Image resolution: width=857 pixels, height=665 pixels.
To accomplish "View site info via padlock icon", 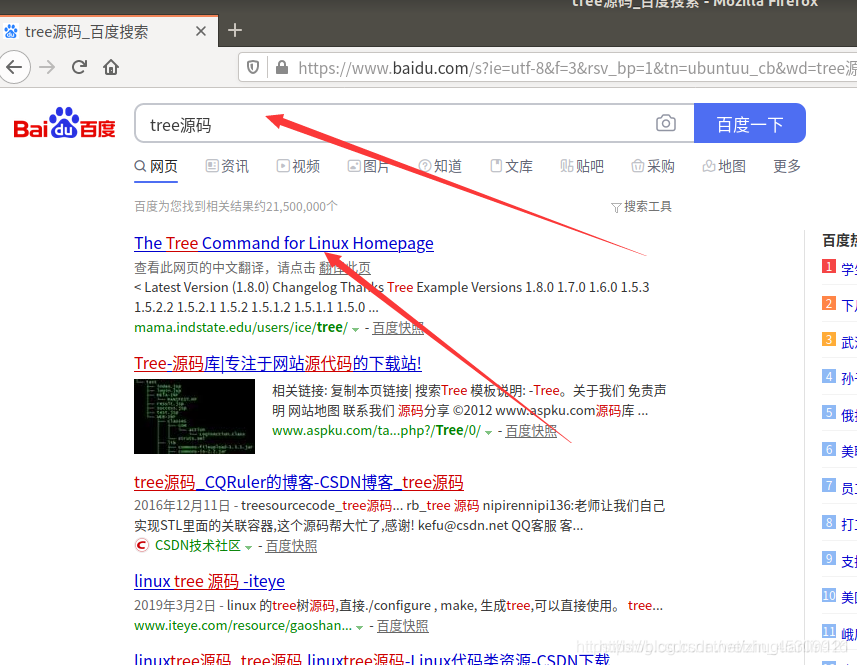I will [281, 67].
